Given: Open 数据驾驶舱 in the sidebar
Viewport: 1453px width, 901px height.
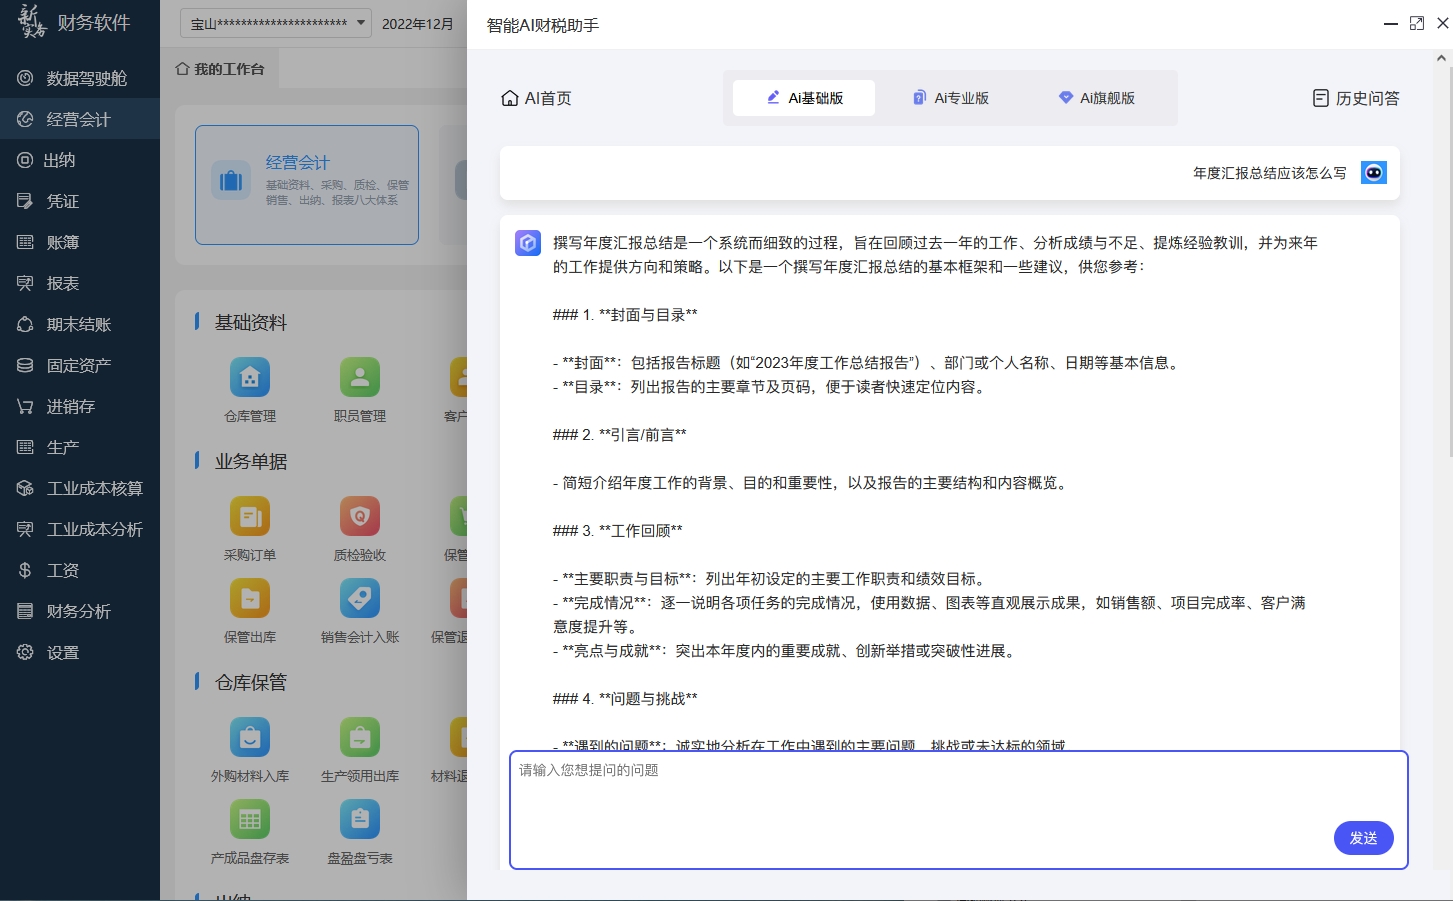Looking at the screenshot, I should [x=80, y=78].
